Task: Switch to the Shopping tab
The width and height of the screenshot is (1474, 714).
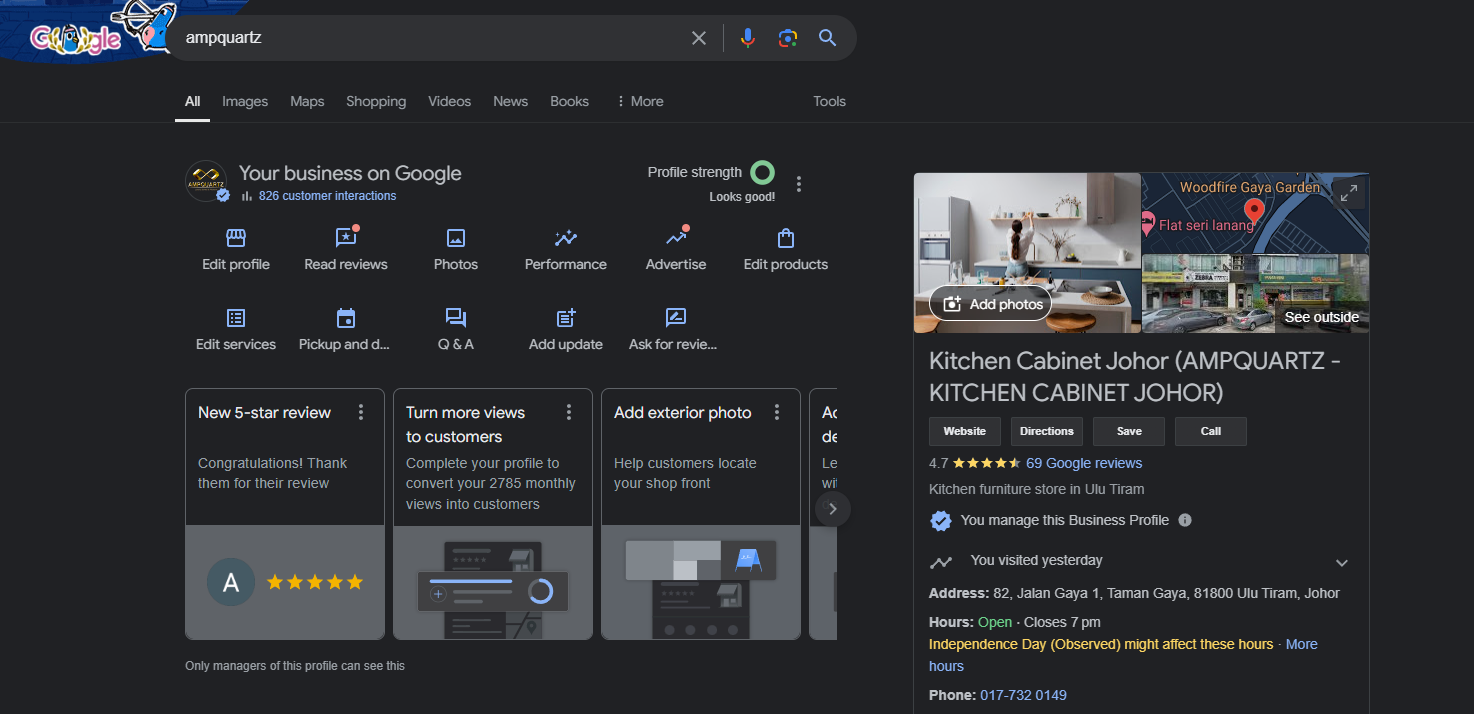Action: [x=376, y=101]
